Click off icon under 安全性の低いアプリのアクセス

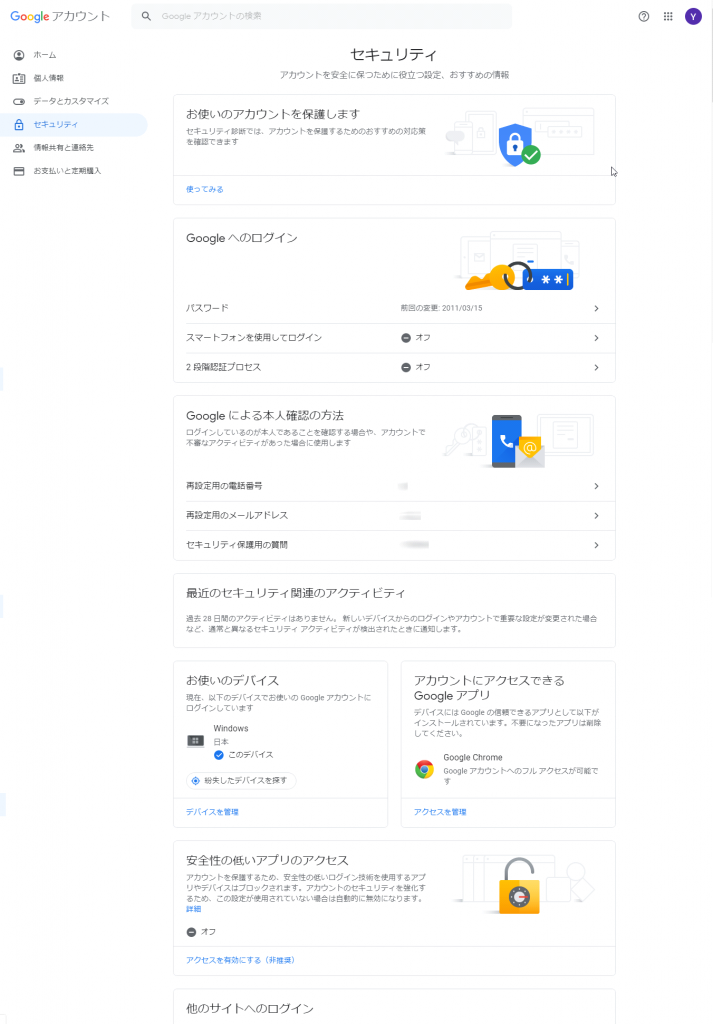coord(191,932)
